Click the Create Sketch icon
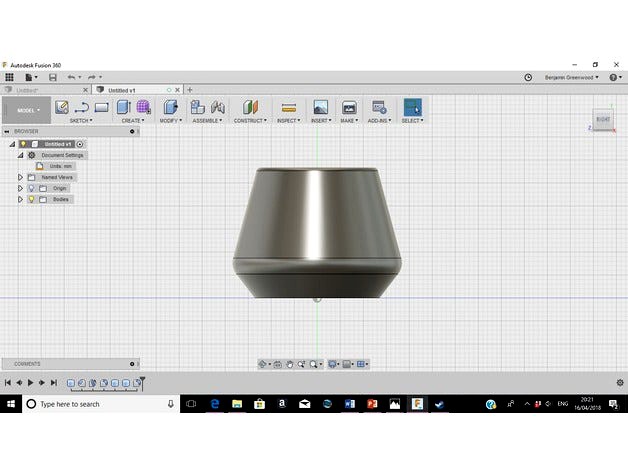The width and height of the screenshot is (628, 472). [62, 107]
